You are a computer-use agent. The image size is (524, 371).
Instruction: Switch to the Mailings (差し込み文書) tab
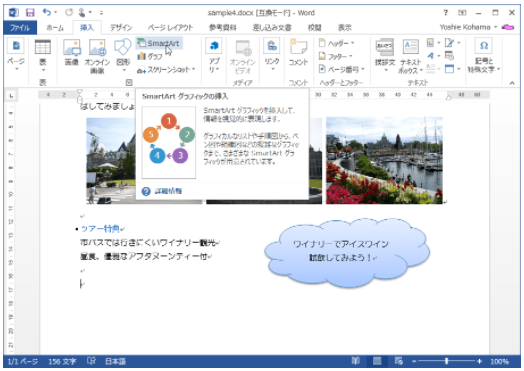[x=272, y=28]
